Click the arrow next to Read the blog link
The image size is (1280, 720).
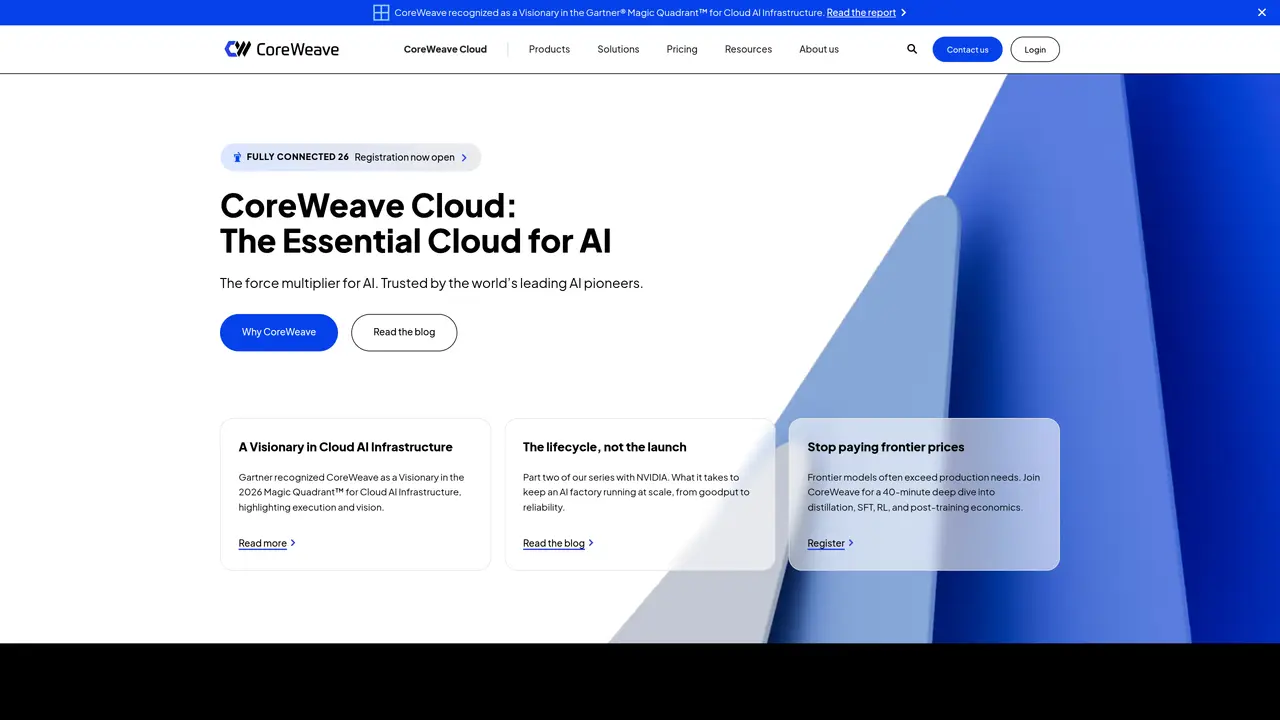tap(591, 543)
